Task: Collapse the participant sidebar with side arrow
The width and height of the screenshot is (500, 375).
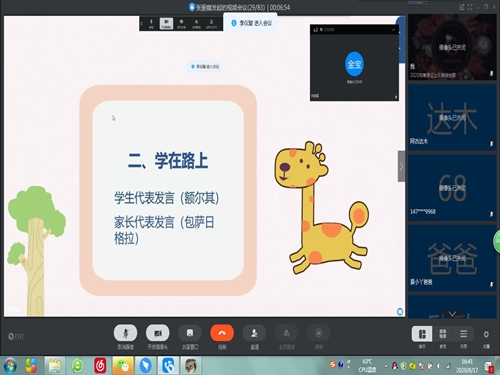Action: tap(401, 166)
